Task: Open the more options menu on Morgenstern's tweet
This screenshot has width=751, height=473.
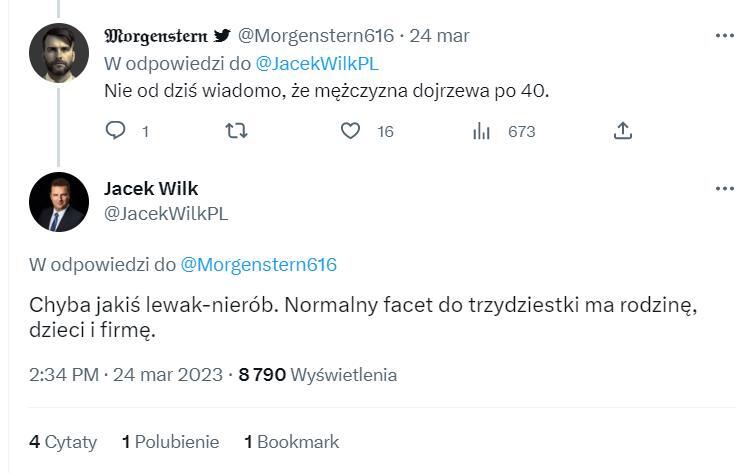Action: pos(725,36)
